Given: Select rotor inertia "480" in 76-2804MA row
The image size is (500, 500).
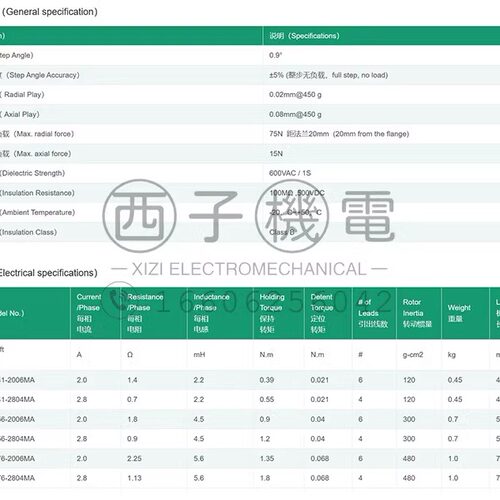Looking at the screenshot, I should tap(409, 478).
